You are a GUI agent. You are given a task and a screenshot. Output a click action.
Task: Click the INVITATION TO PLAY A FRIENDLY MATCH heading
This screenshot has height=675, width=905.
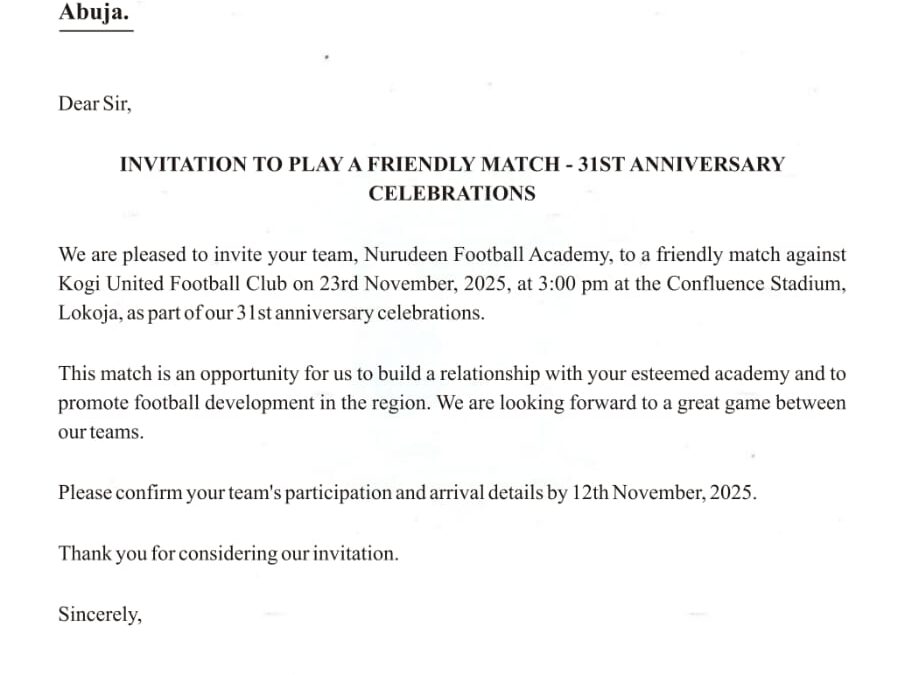[x=338, y=164]
